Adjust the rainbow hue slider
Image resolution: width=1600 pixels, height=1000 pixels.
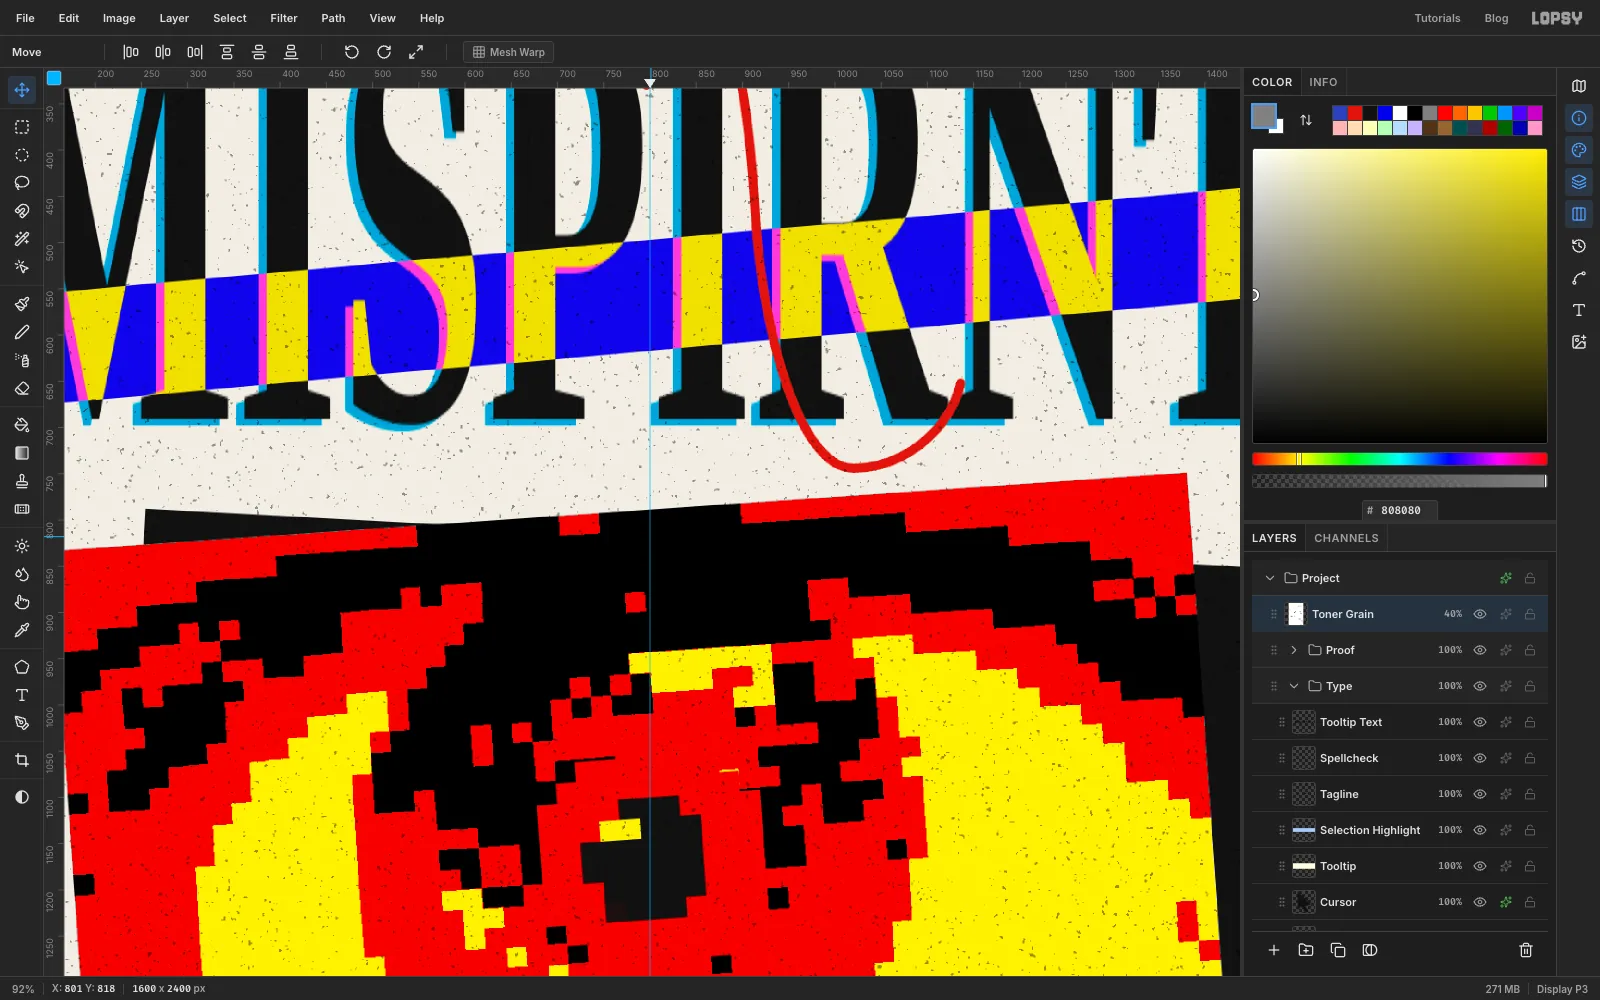tap(1400, 459)
